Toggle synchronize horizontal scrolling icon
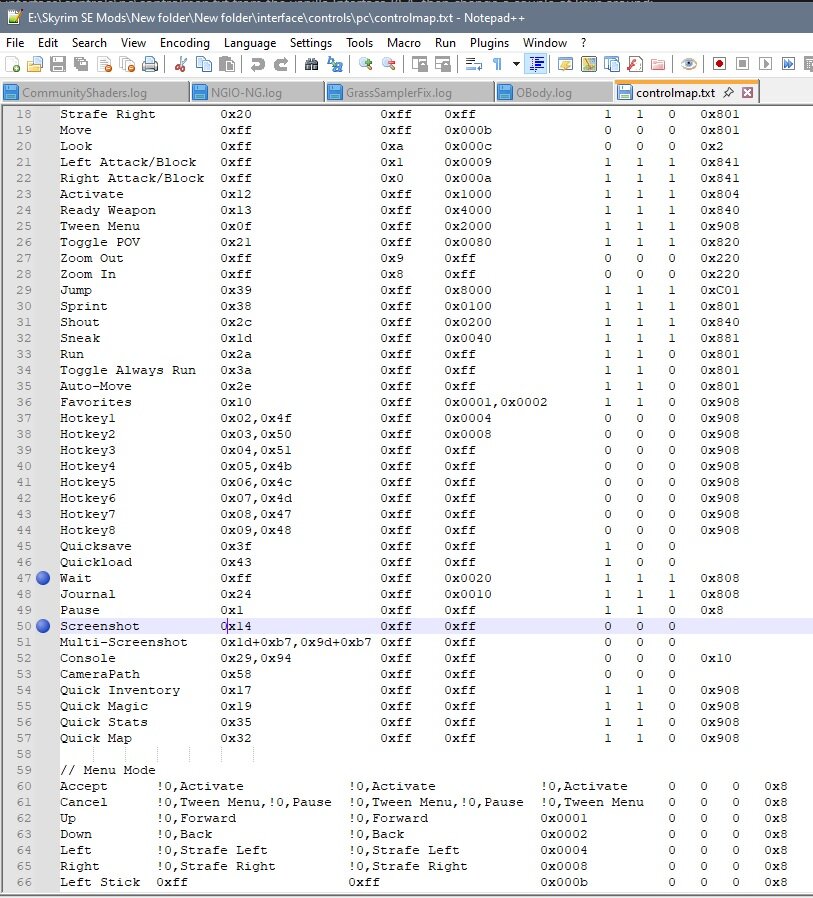The width and height of the screenshot is (813, 898). [x=443, y=64]
